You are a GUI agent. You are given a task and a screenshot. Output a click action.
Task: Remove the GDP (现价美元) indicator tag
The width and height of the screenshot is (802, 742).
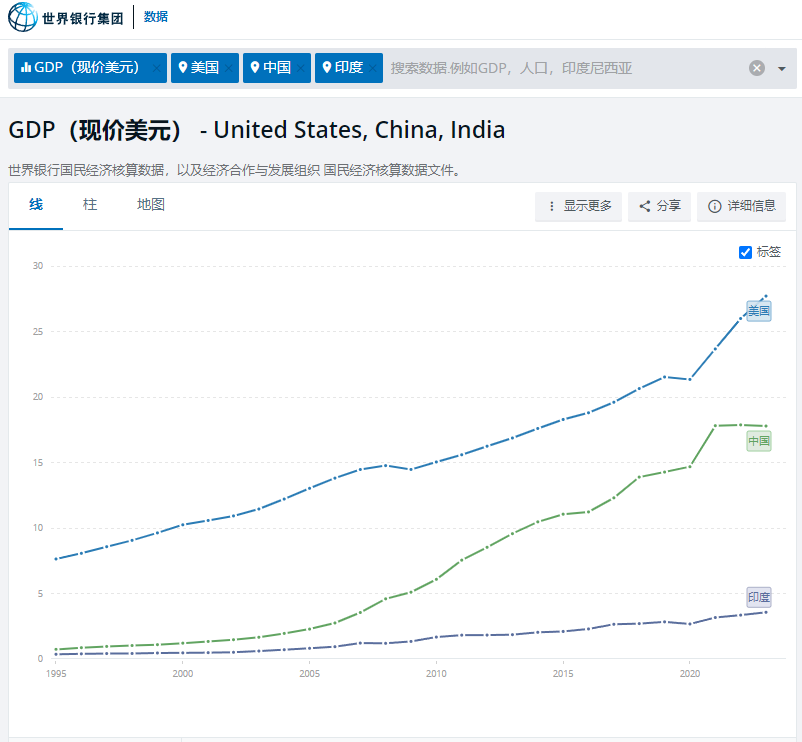point(157,68)
